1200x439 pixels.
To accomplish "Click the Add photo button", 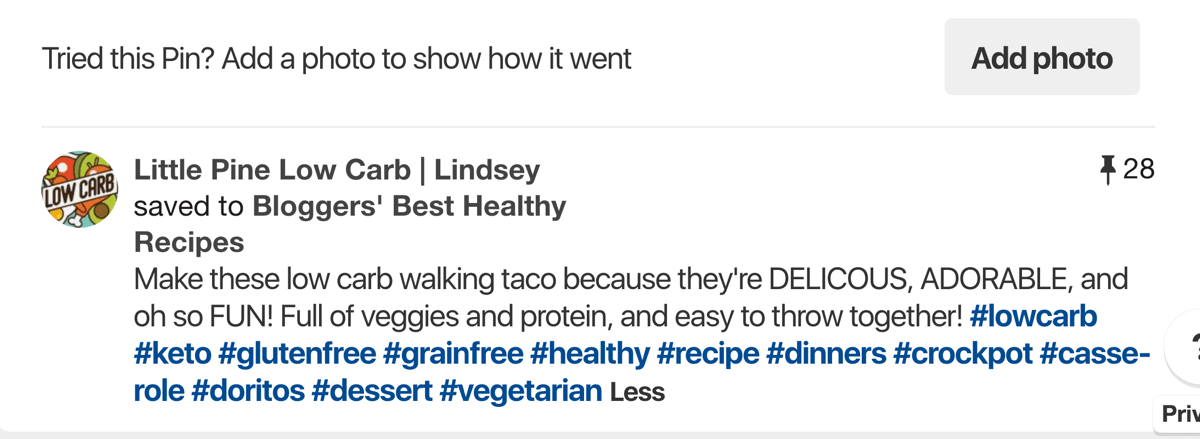I will pyautogui.click(x=1042, y=58).
